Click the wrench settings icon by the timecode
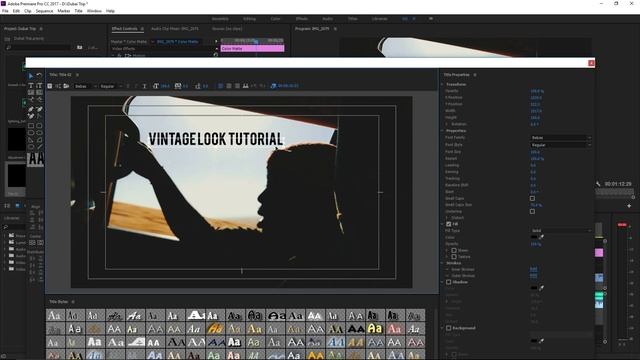This screenshot has height=360, width=640. coord(598,184)
